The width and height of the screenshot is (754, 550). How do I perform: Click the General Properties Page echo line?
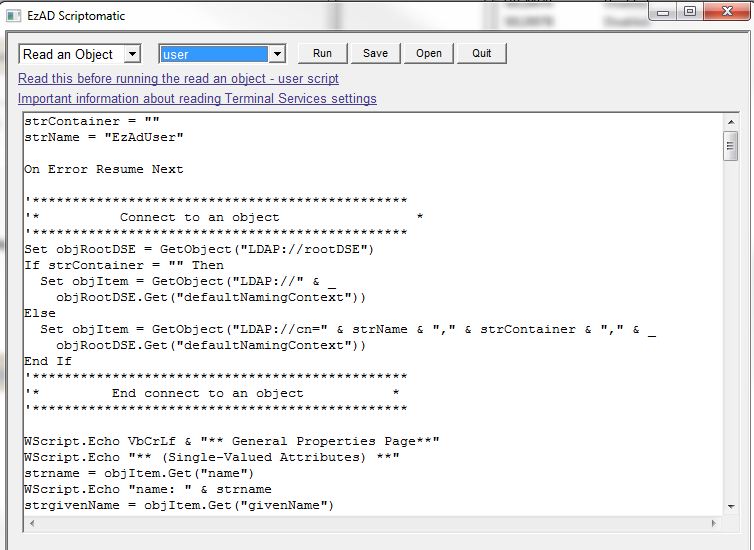(232, 441)
